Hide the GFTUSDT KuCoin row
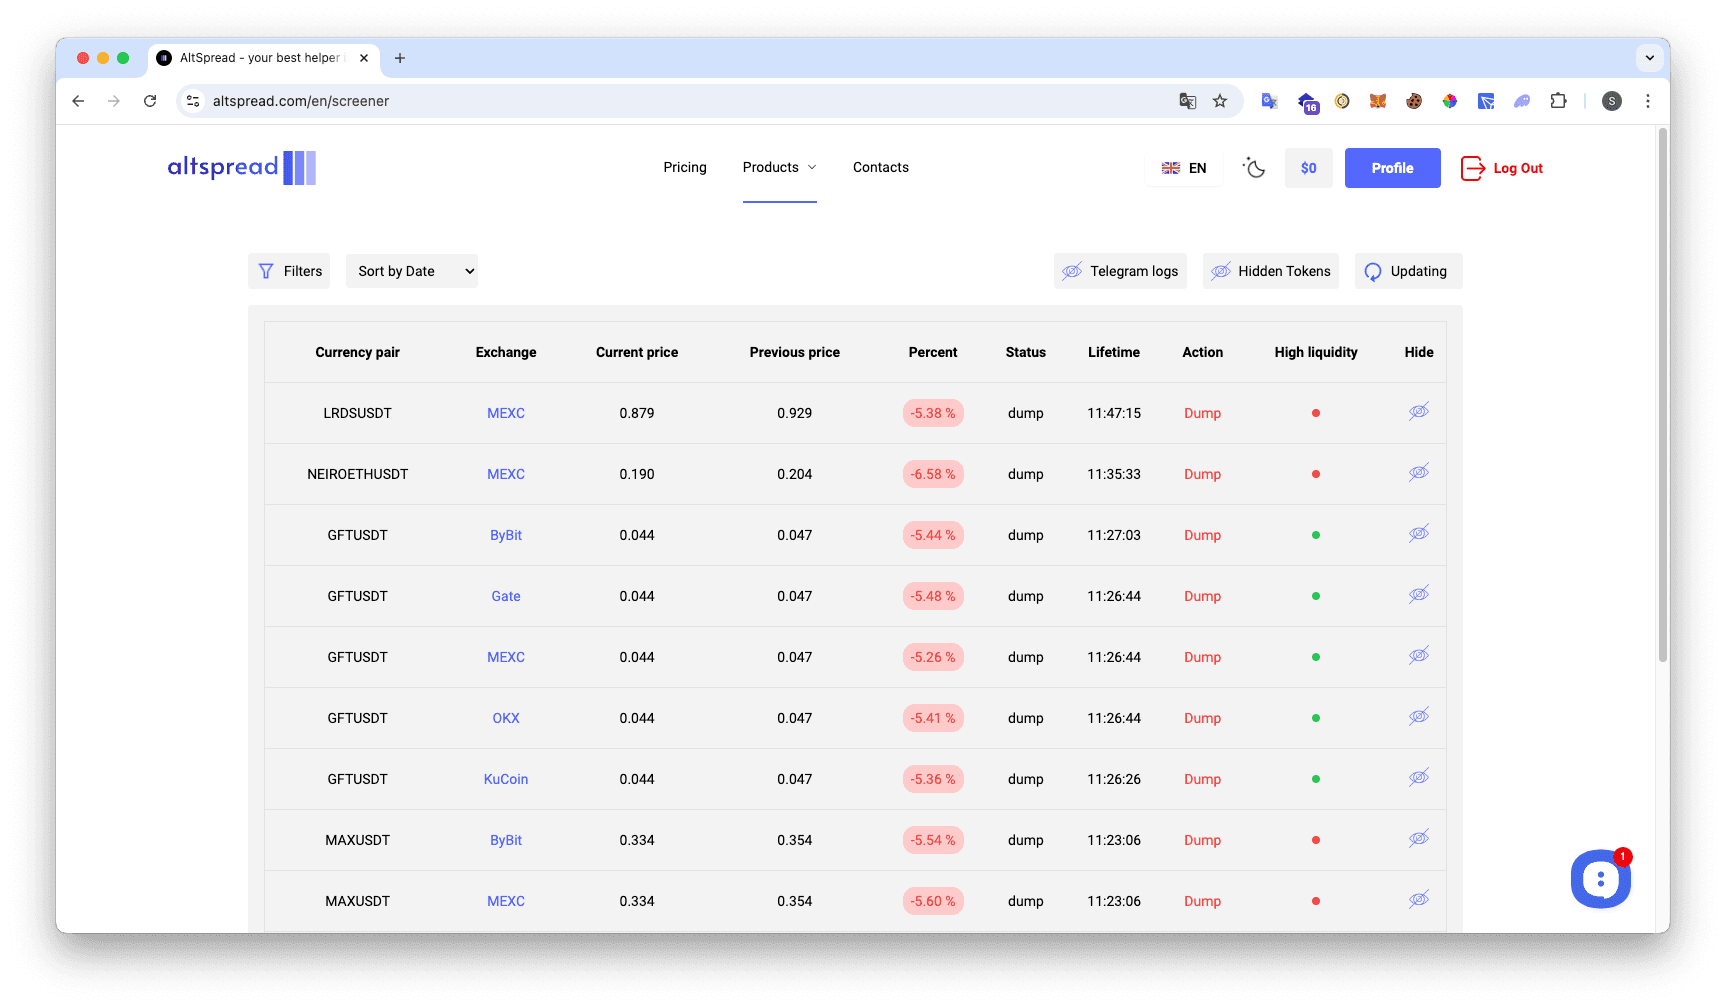 (1418, 778)
